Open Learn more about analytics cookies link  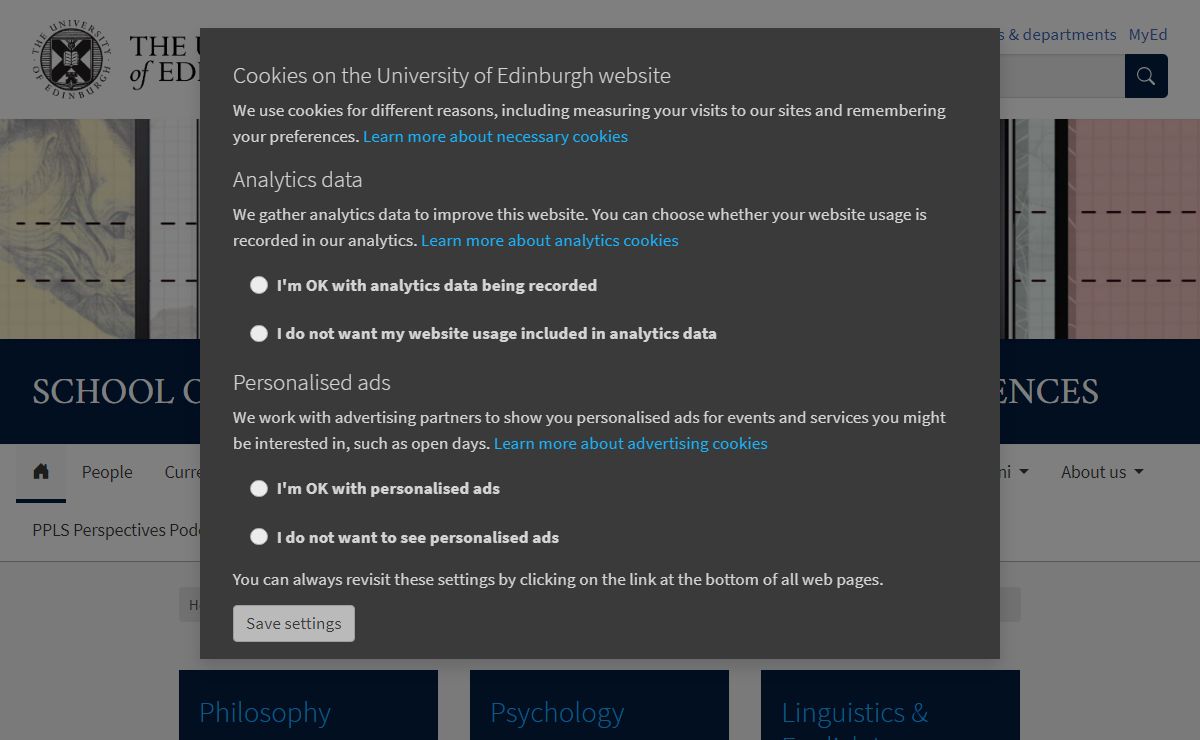point(549,240)
